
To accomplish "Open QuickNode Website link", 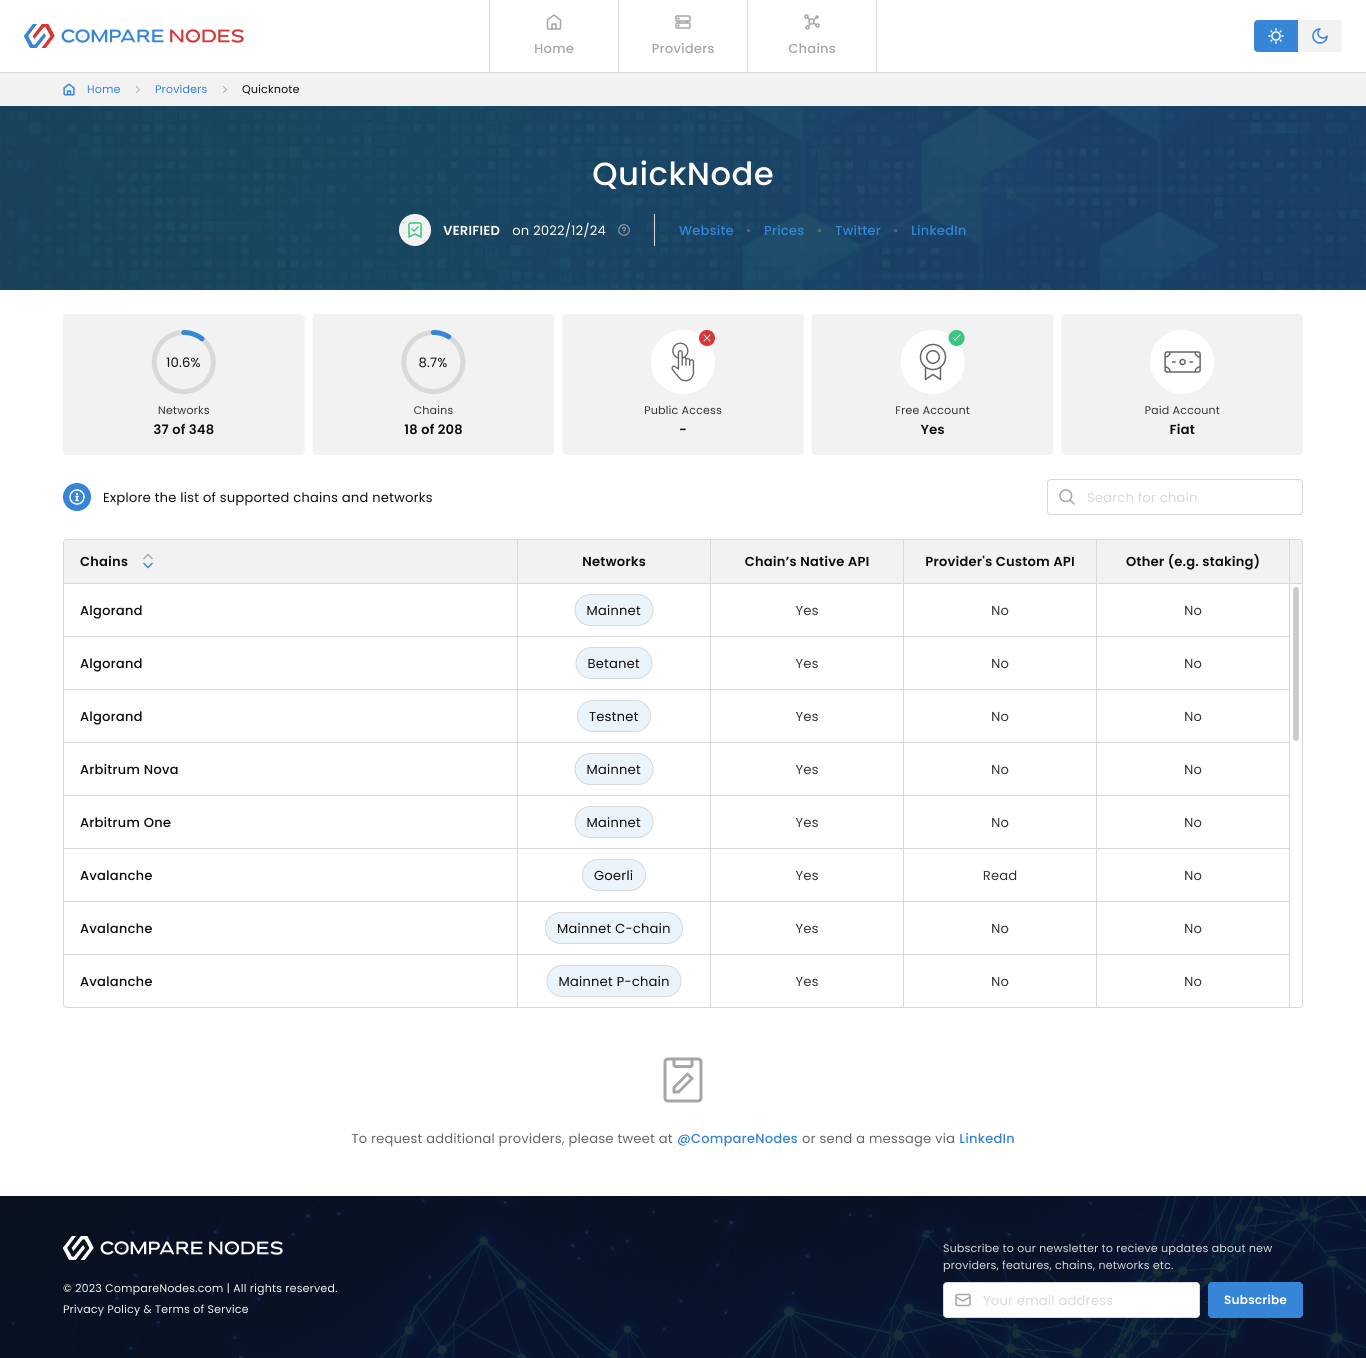I will pyautogui.click(x=706, y=230).
